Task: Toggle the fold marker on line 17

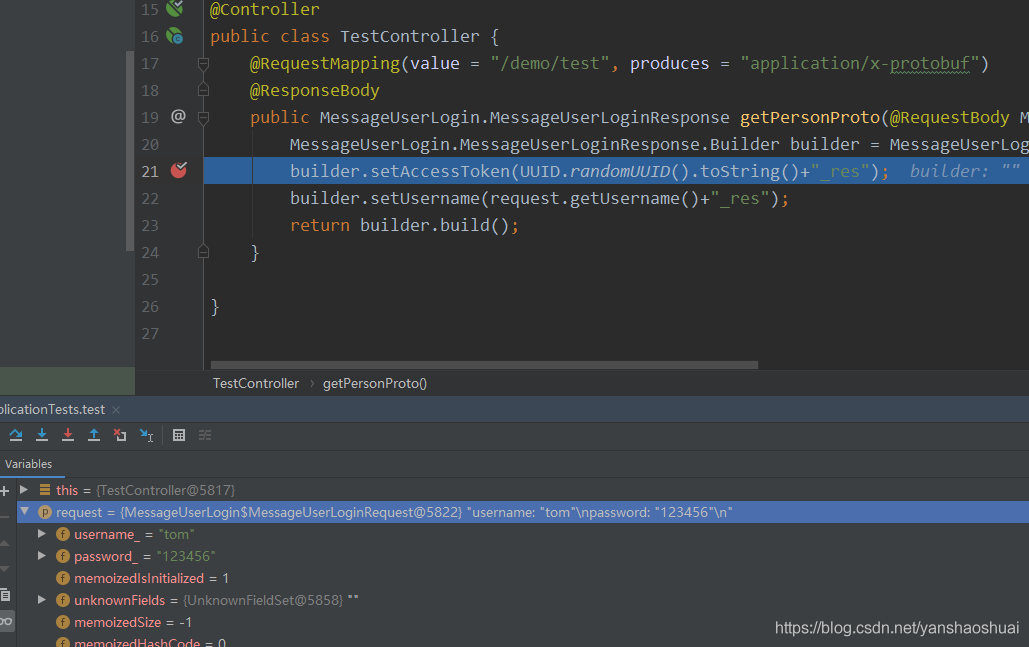Action: [203, 64]
